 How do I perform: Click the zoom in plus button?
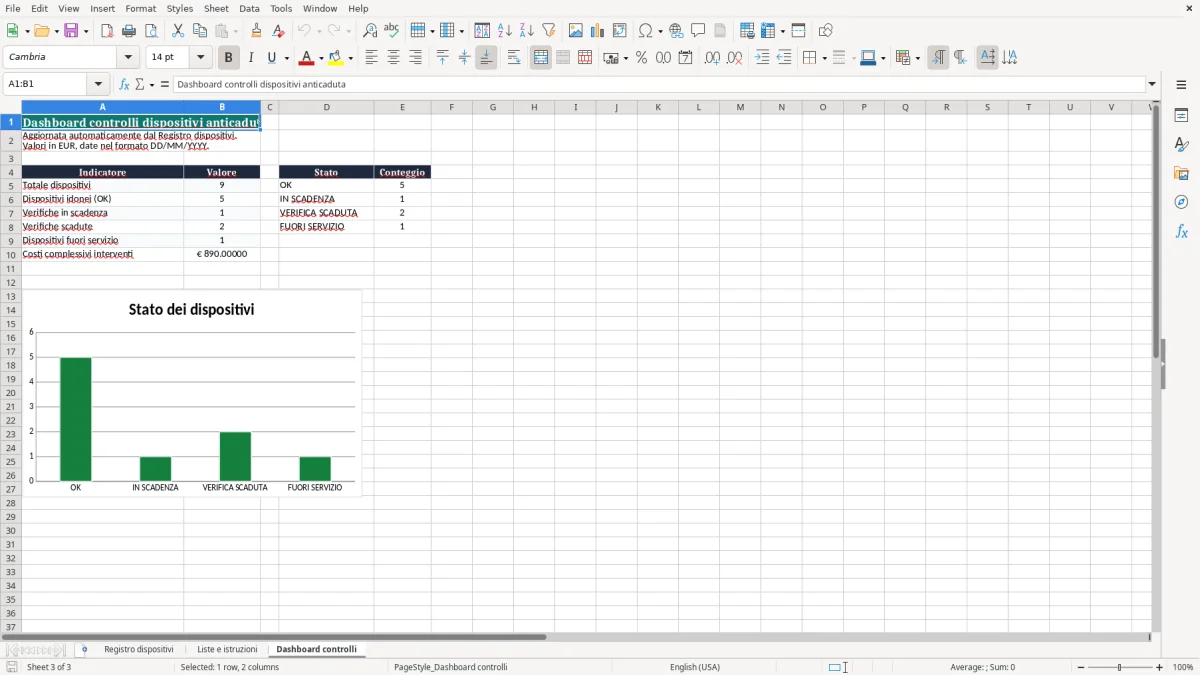pos(1160,667)
